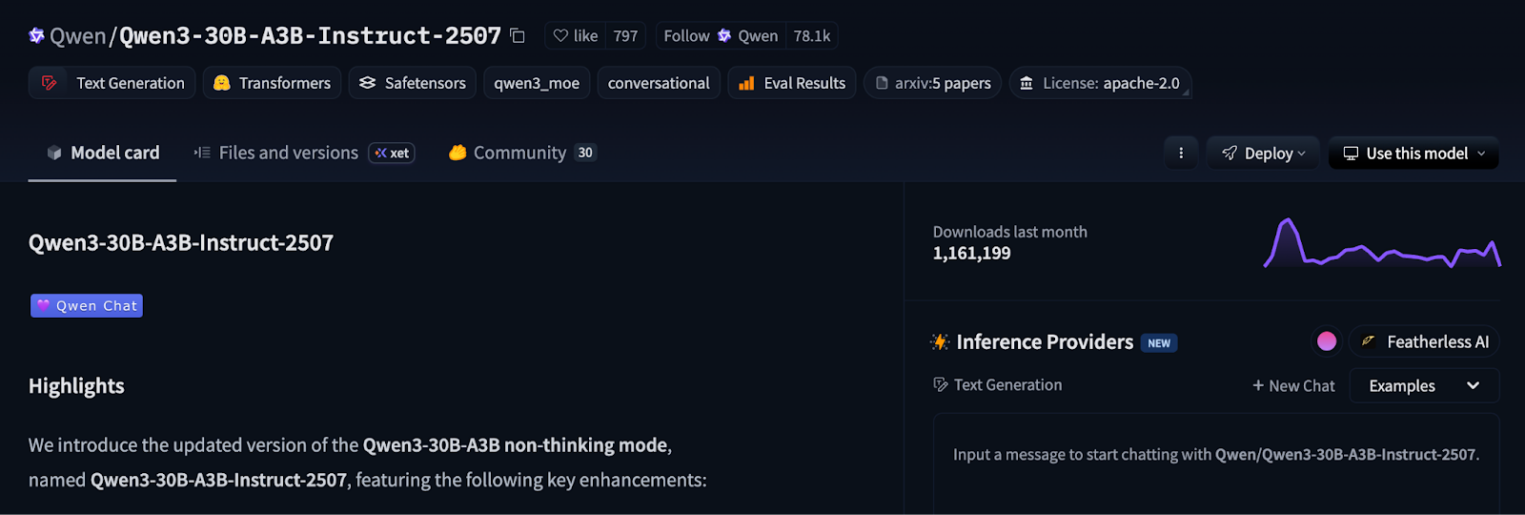Open the Qwen Chat badge link

coord(87,306)
